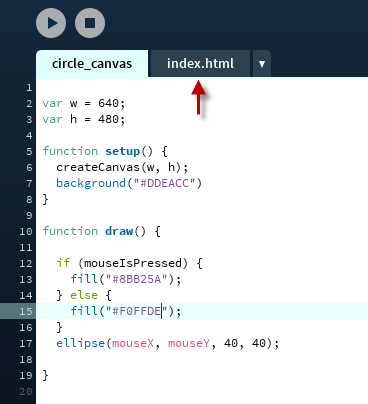Screen dimensions: 368x404
Task: Stop the running sketch
Action: (x=90, y=23)
